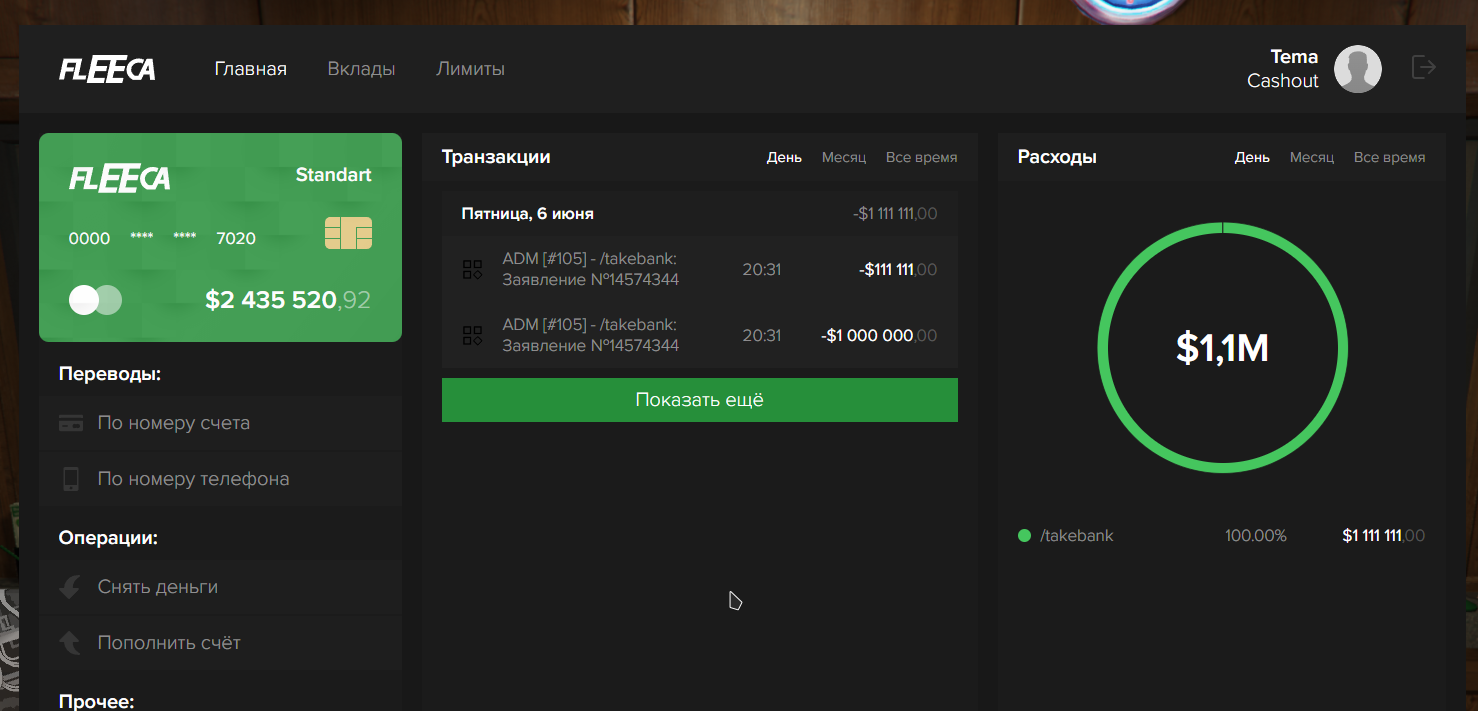Filter transactions by День
This screenshot has height=711, width=1478.
click(784, 157)
